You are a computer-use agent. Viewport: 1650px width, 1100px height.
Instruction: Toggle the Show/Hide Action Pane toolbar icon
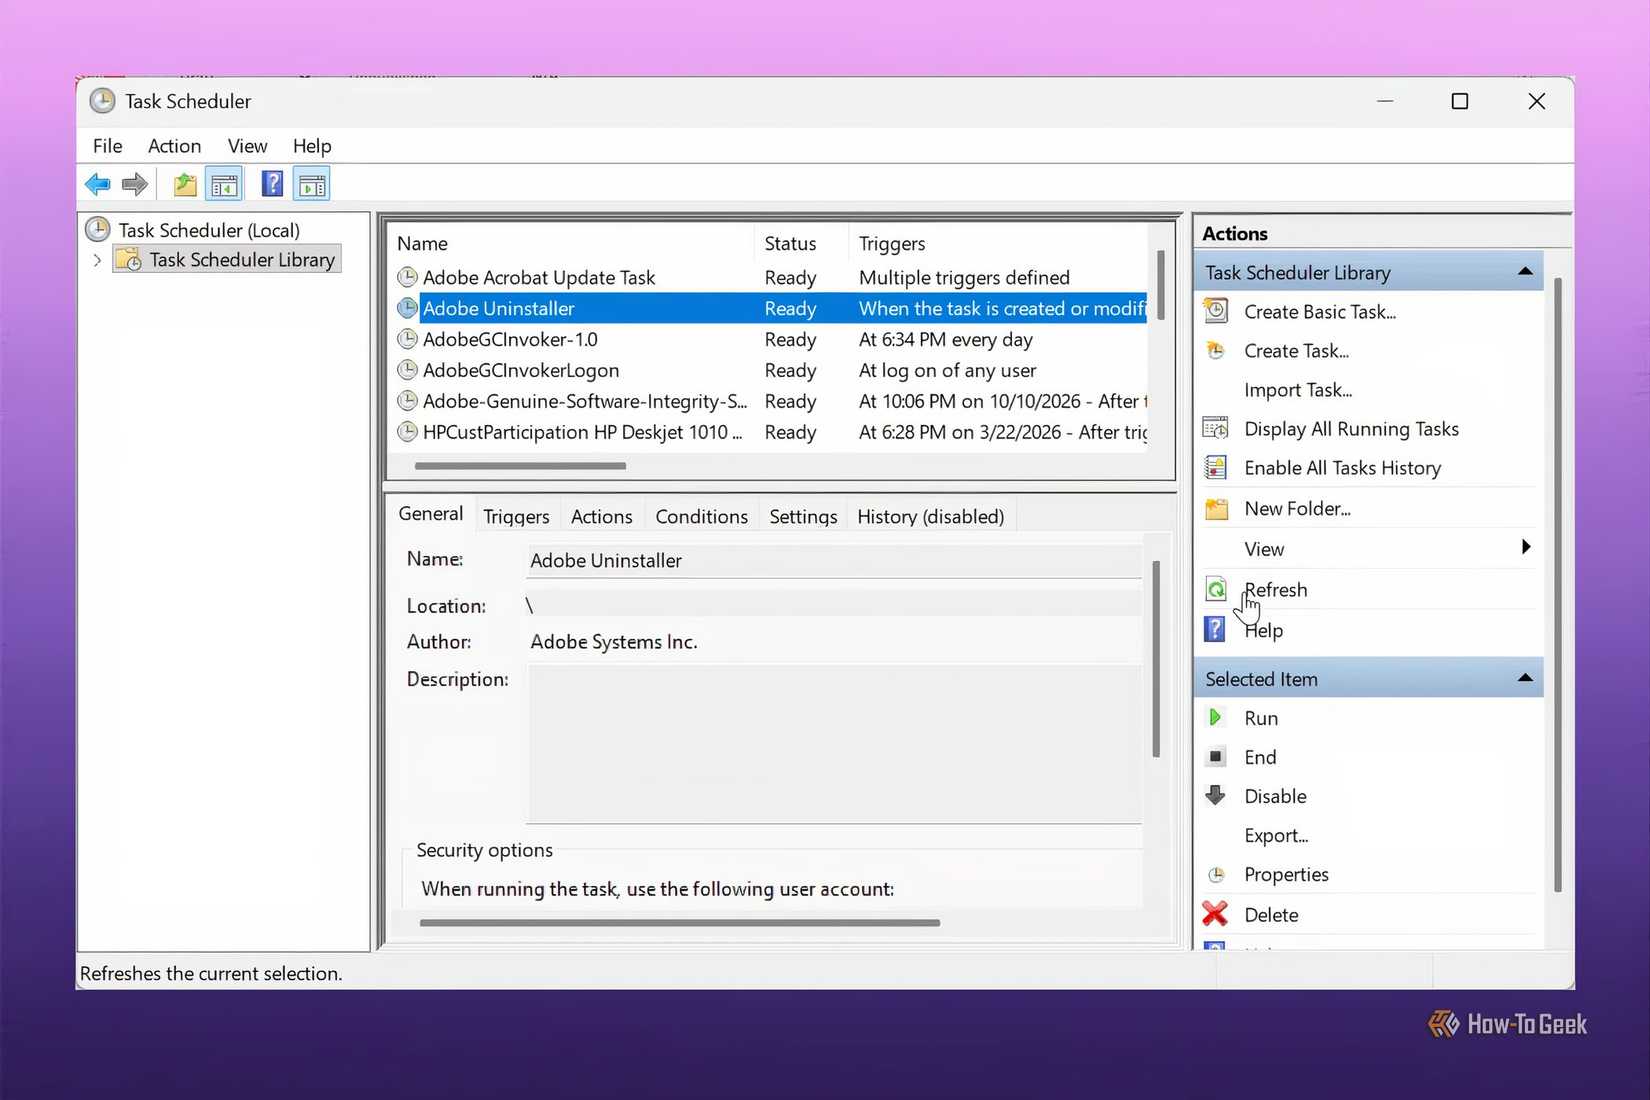pyautogui.click(x=312, y=184)
